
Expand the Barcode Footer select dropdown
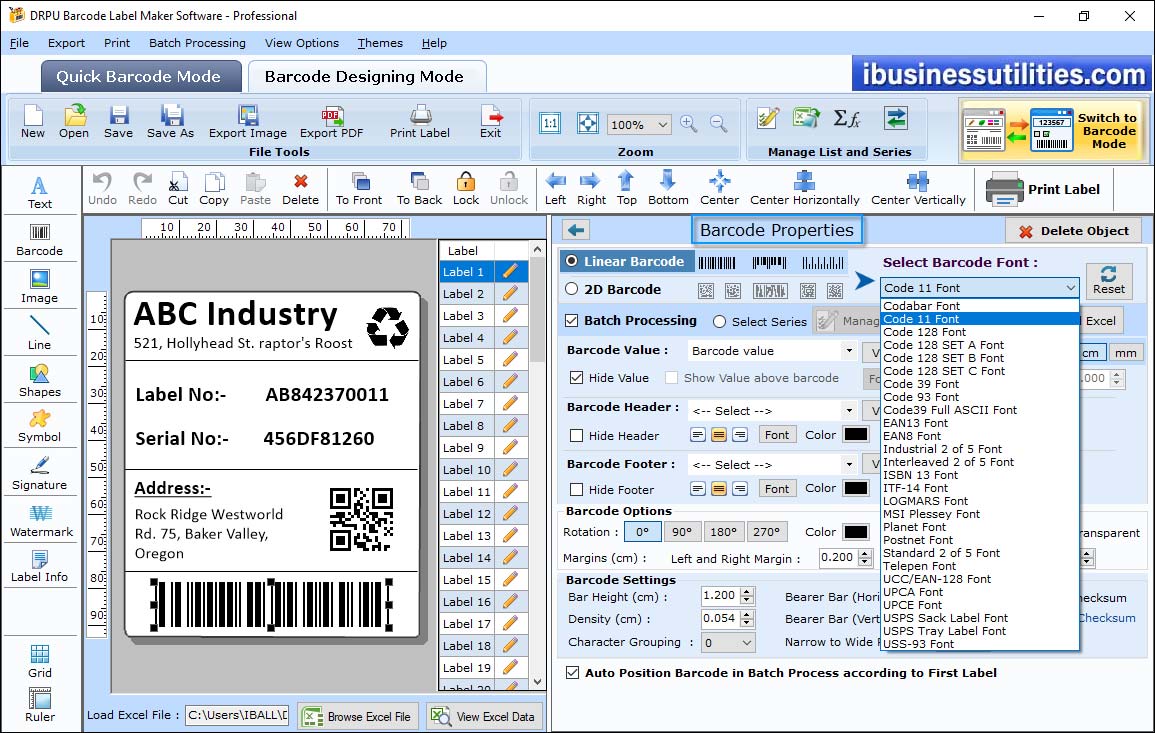[849, 464]
